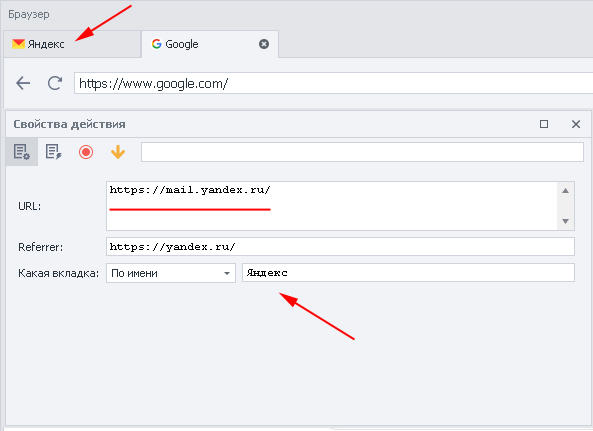Click the URL field scroll up arrow
Viewport: 593px width, 431px height.
click(x=566, y=191)
